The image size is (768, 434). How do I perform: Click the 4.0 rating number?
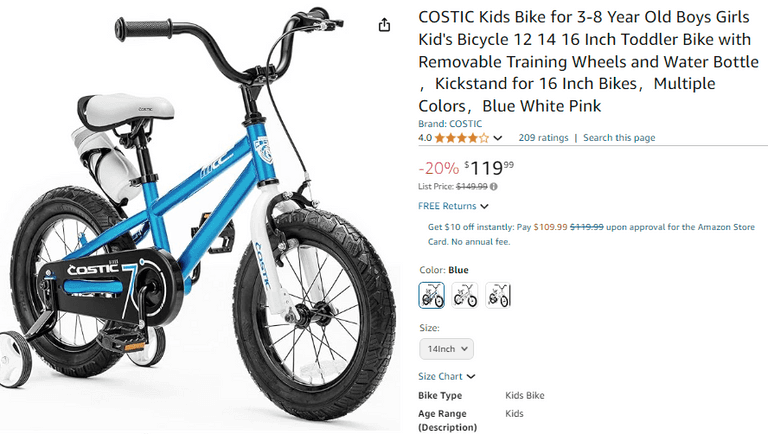click(x=424, y=138)
